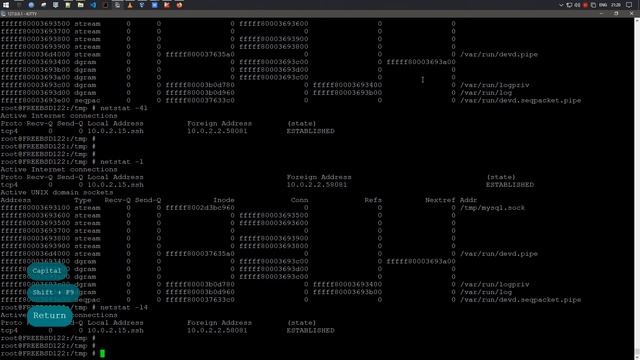The image size is (640, 360).
Task: Open the red taskbar app icon
Action: 167,5
